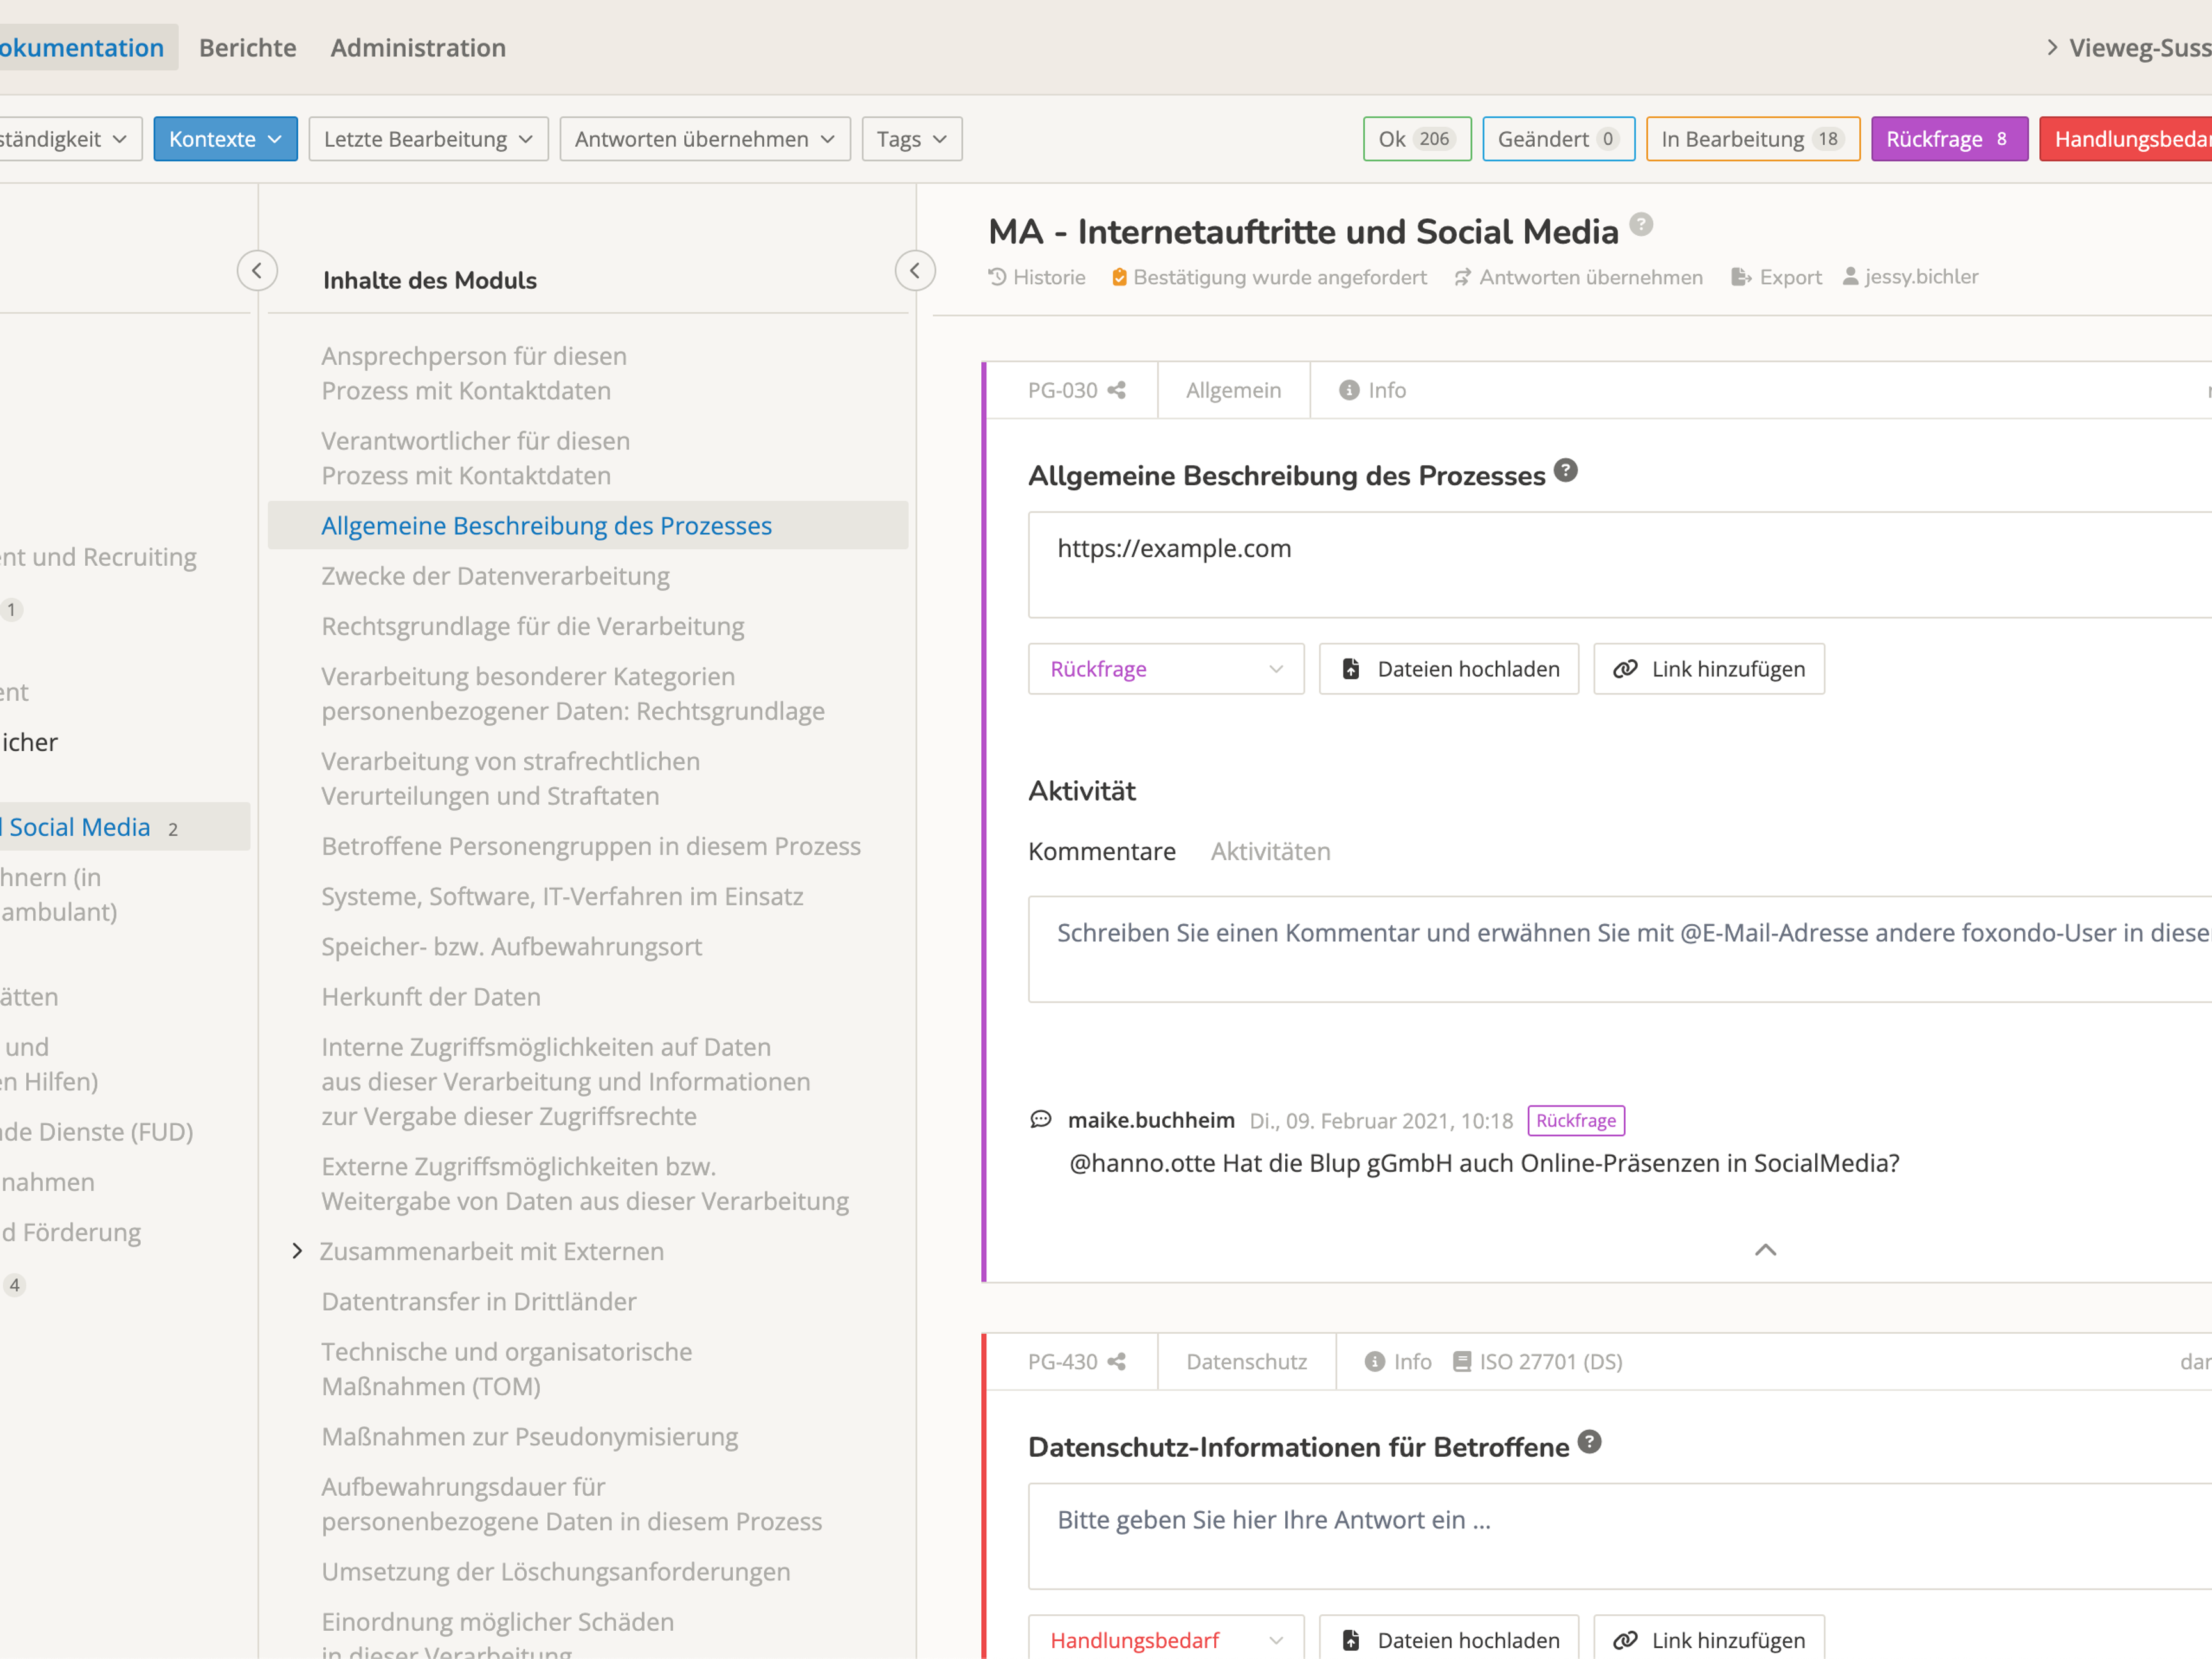The width and height of the screenshot is (2212, 1659).
Task: Open Letzte Bearbeitung dropdown
Action: [x=428, y=139]
